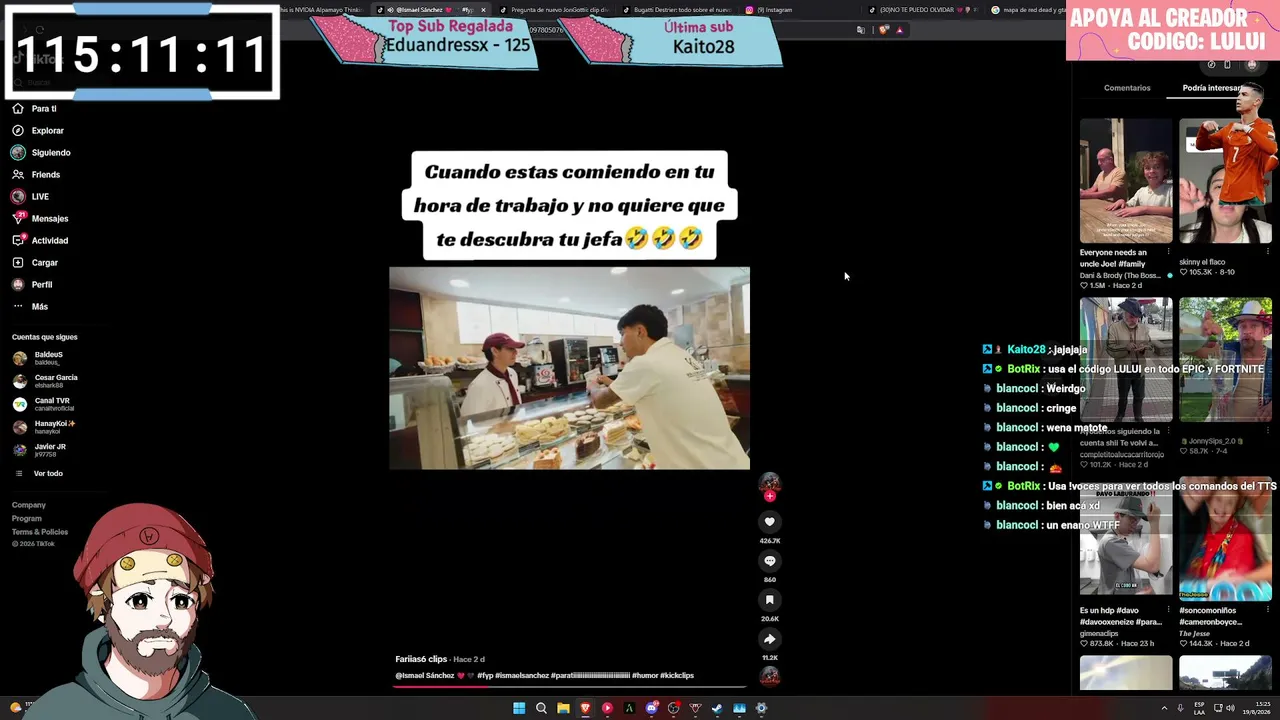
Task: Open Perfil from the sidebar
Action: pos(32,284)
